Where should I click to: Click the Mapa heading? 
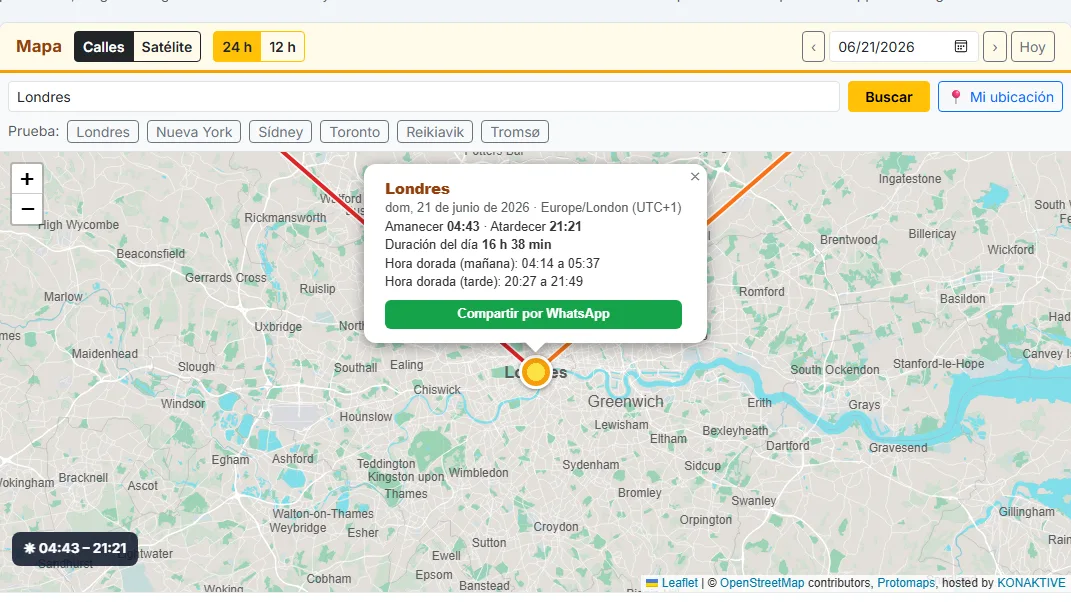click(39, 46)
